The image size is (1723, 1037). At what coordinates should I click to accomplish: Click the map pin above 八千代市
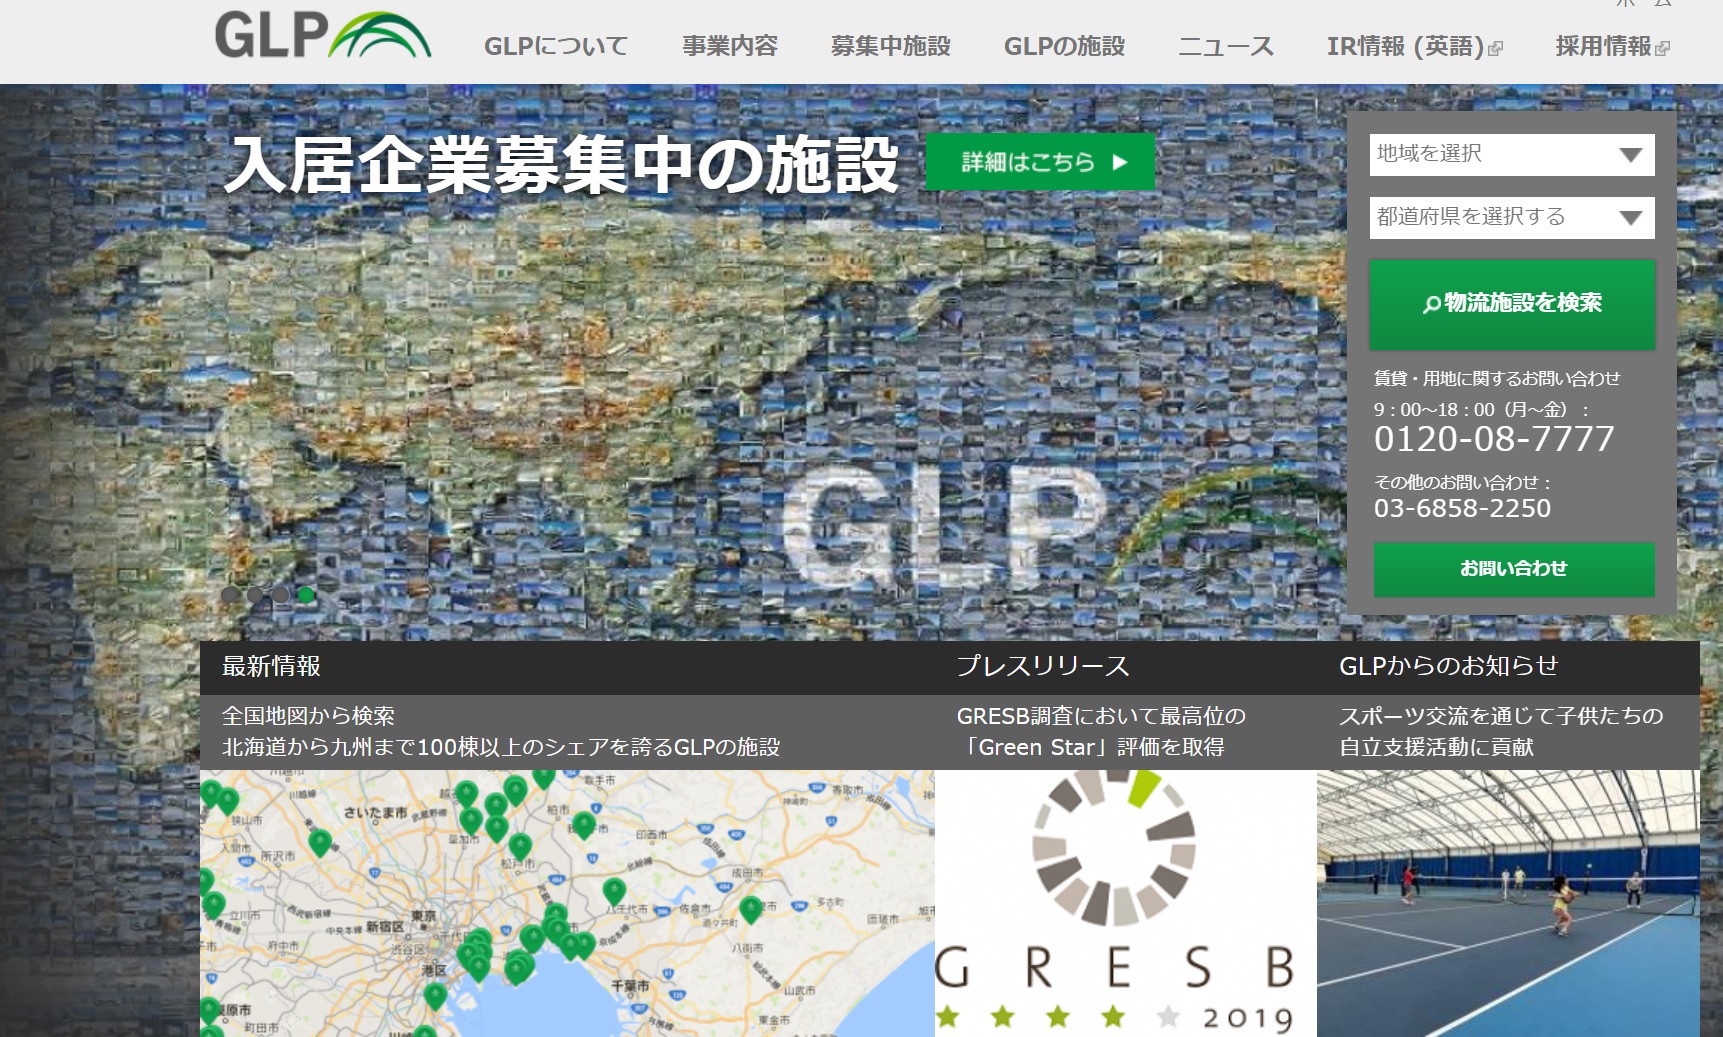pyautogui.click(x=614, y=892)
